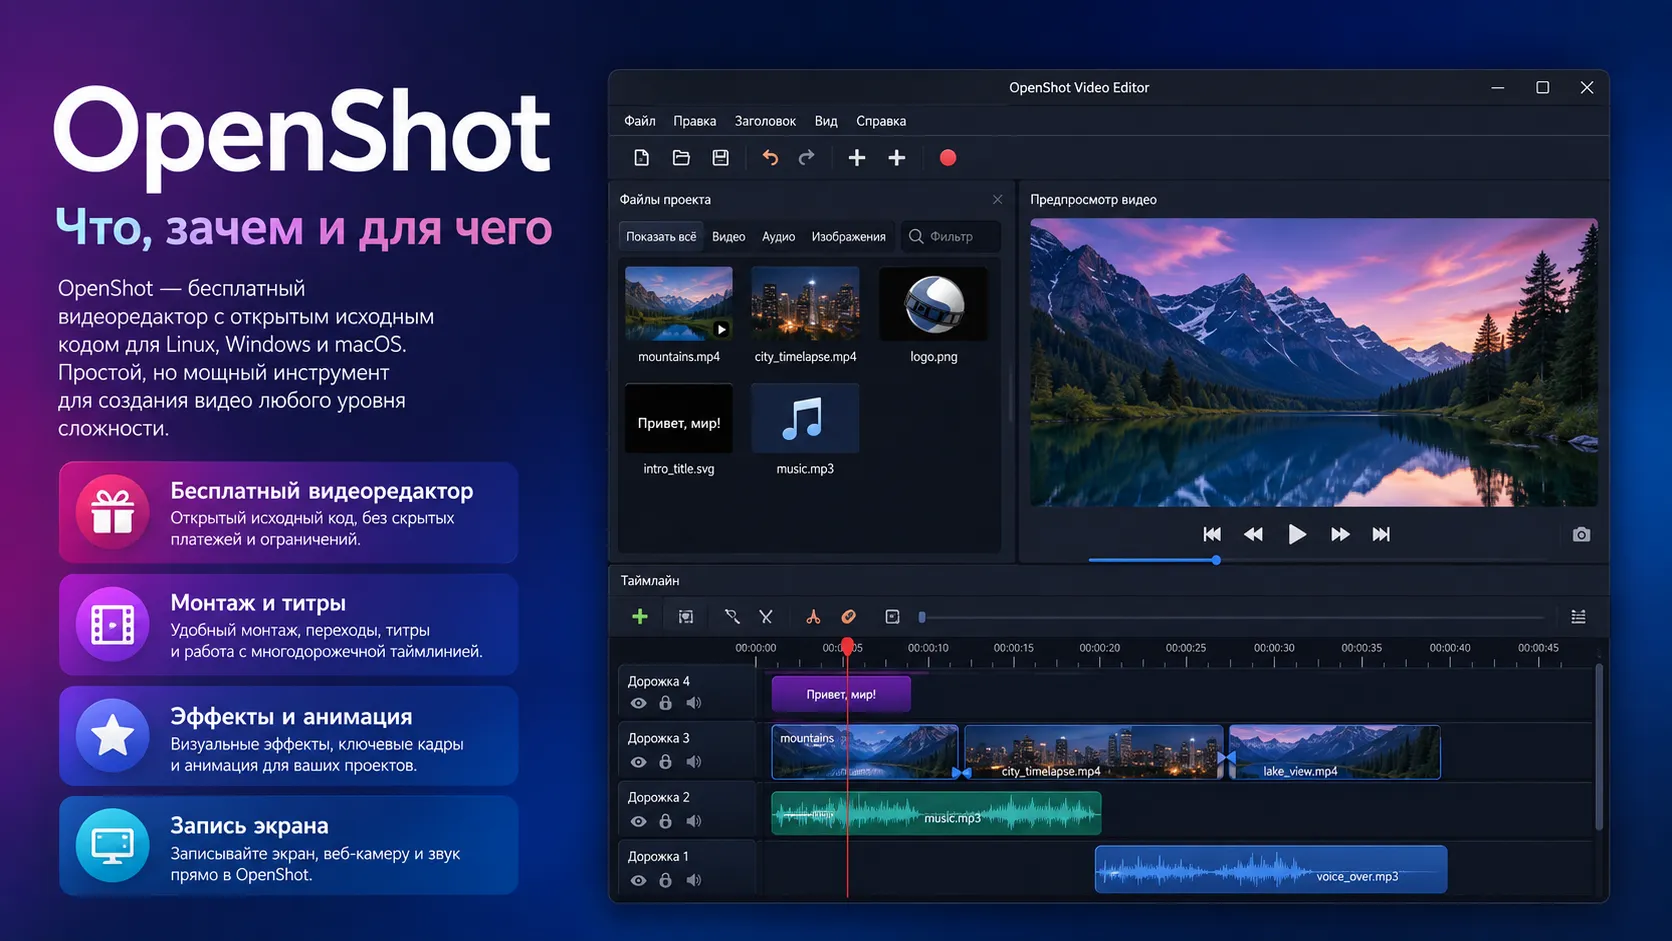The height and width of the screenshot is (941, 1672).
Task: Select the Показать всё filter tab
Action: tap(661, 237)
